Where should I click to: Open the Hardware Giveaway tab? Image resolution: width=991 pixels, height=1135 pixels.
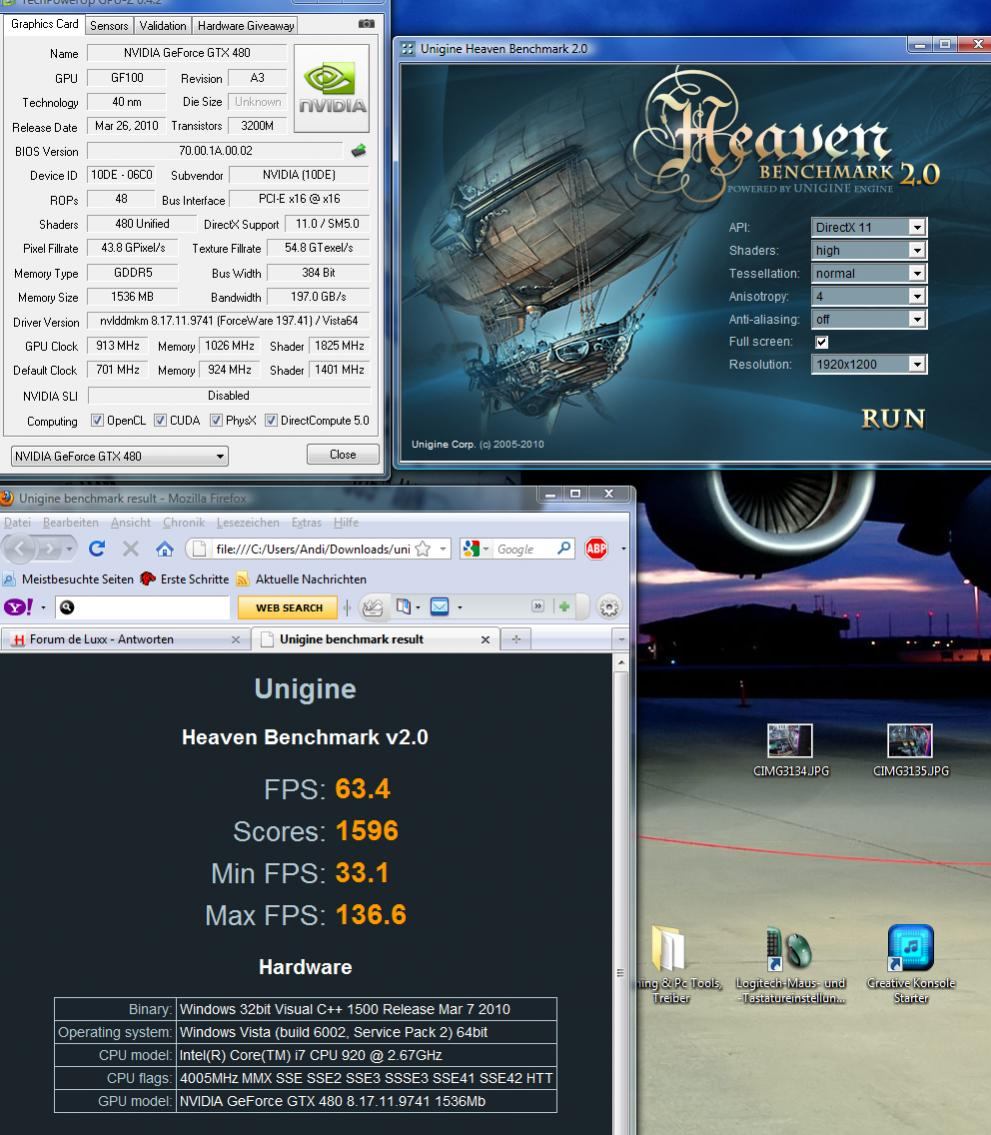(x=246, y=25)
